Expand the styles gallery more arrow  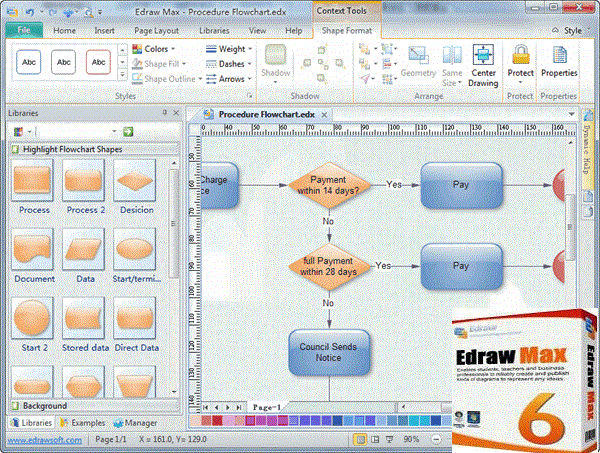click(x=122, y=74)
